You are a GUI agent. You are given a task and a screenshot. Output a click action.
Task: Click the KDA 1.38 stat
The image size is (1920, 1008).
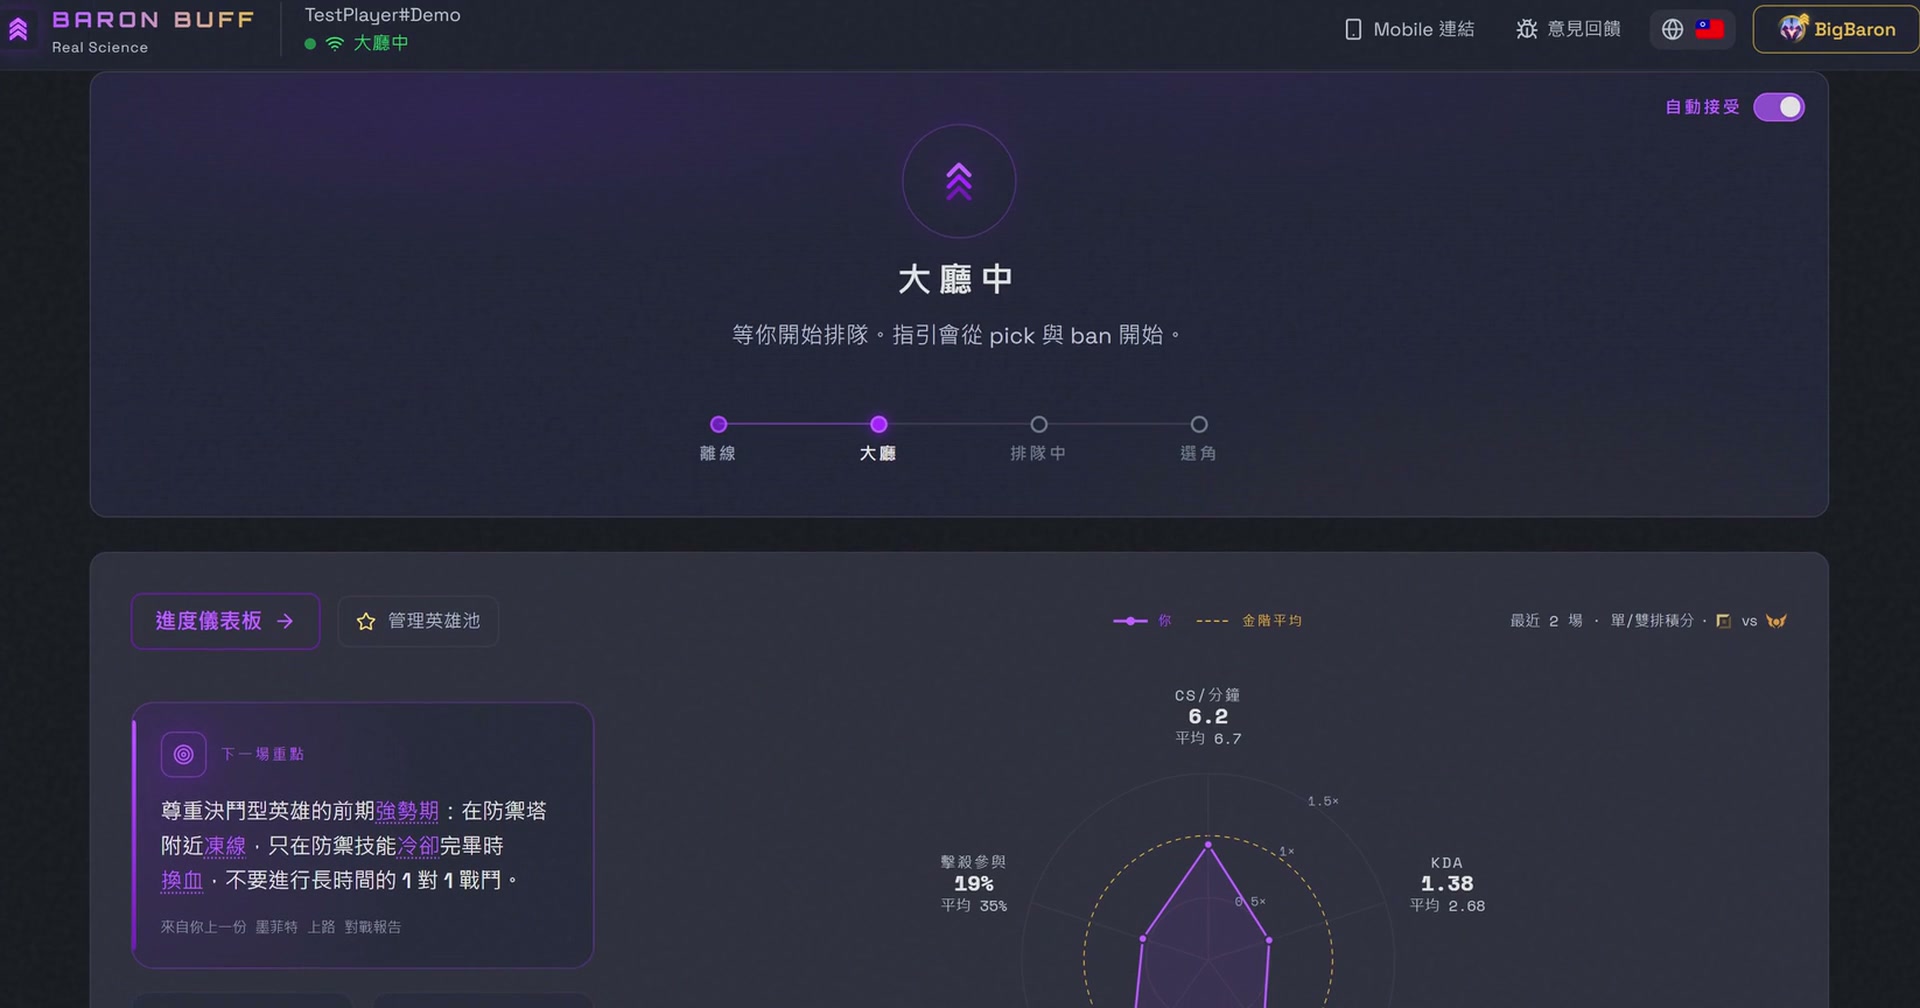1447,884
